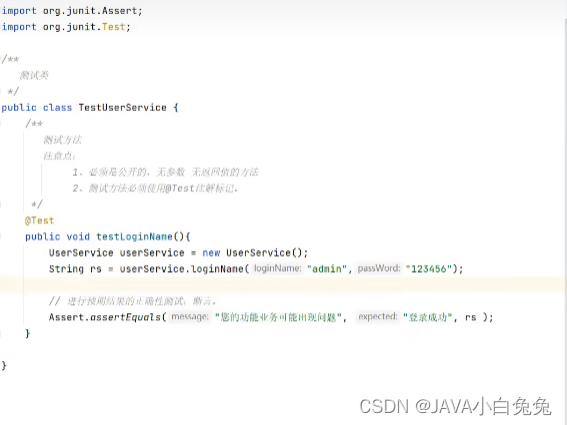Click the testLoginName method name

[135, 237]
